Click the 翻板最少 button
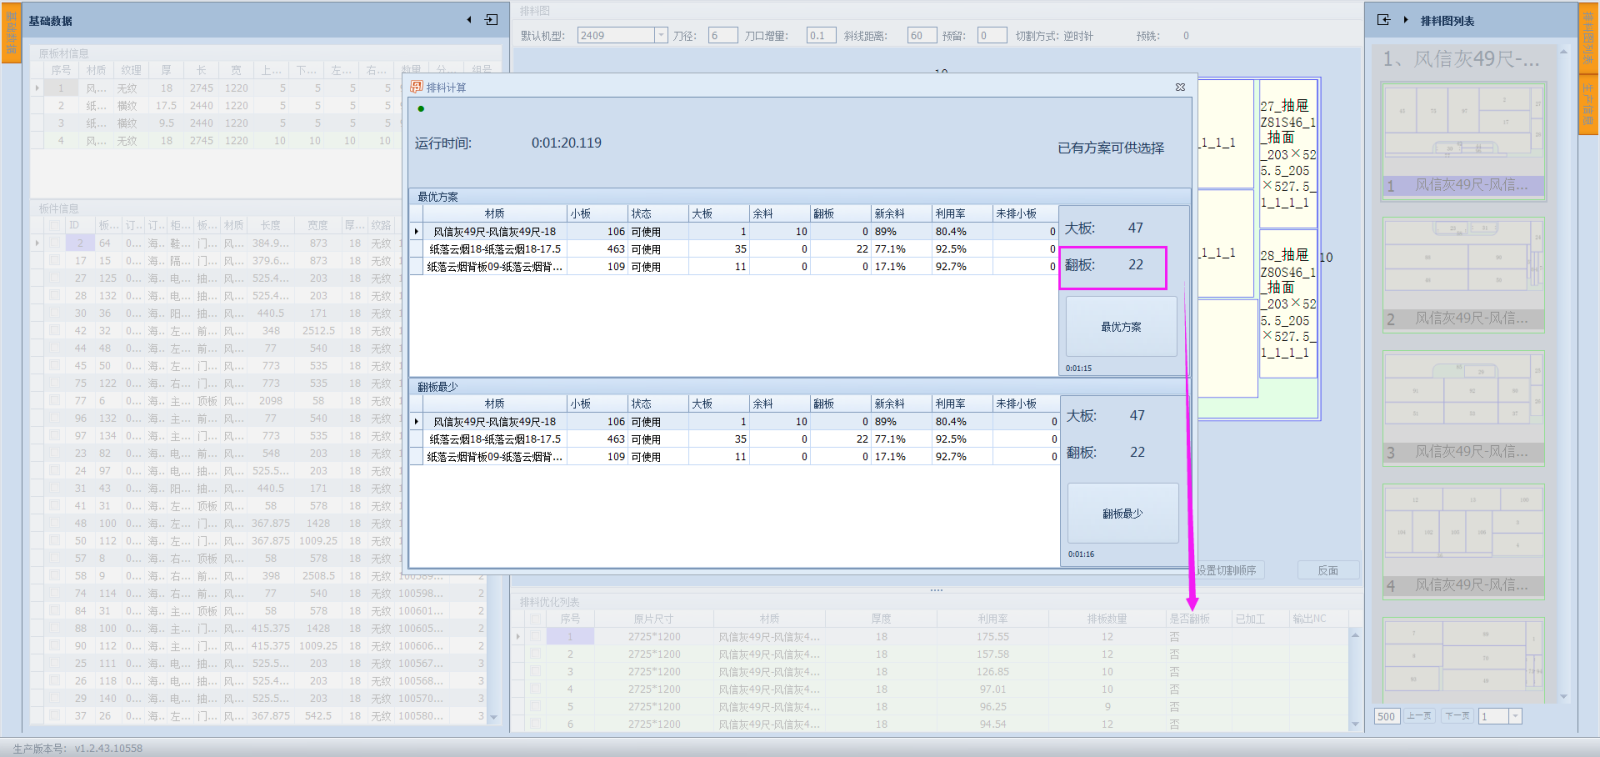 (1122, 513)
